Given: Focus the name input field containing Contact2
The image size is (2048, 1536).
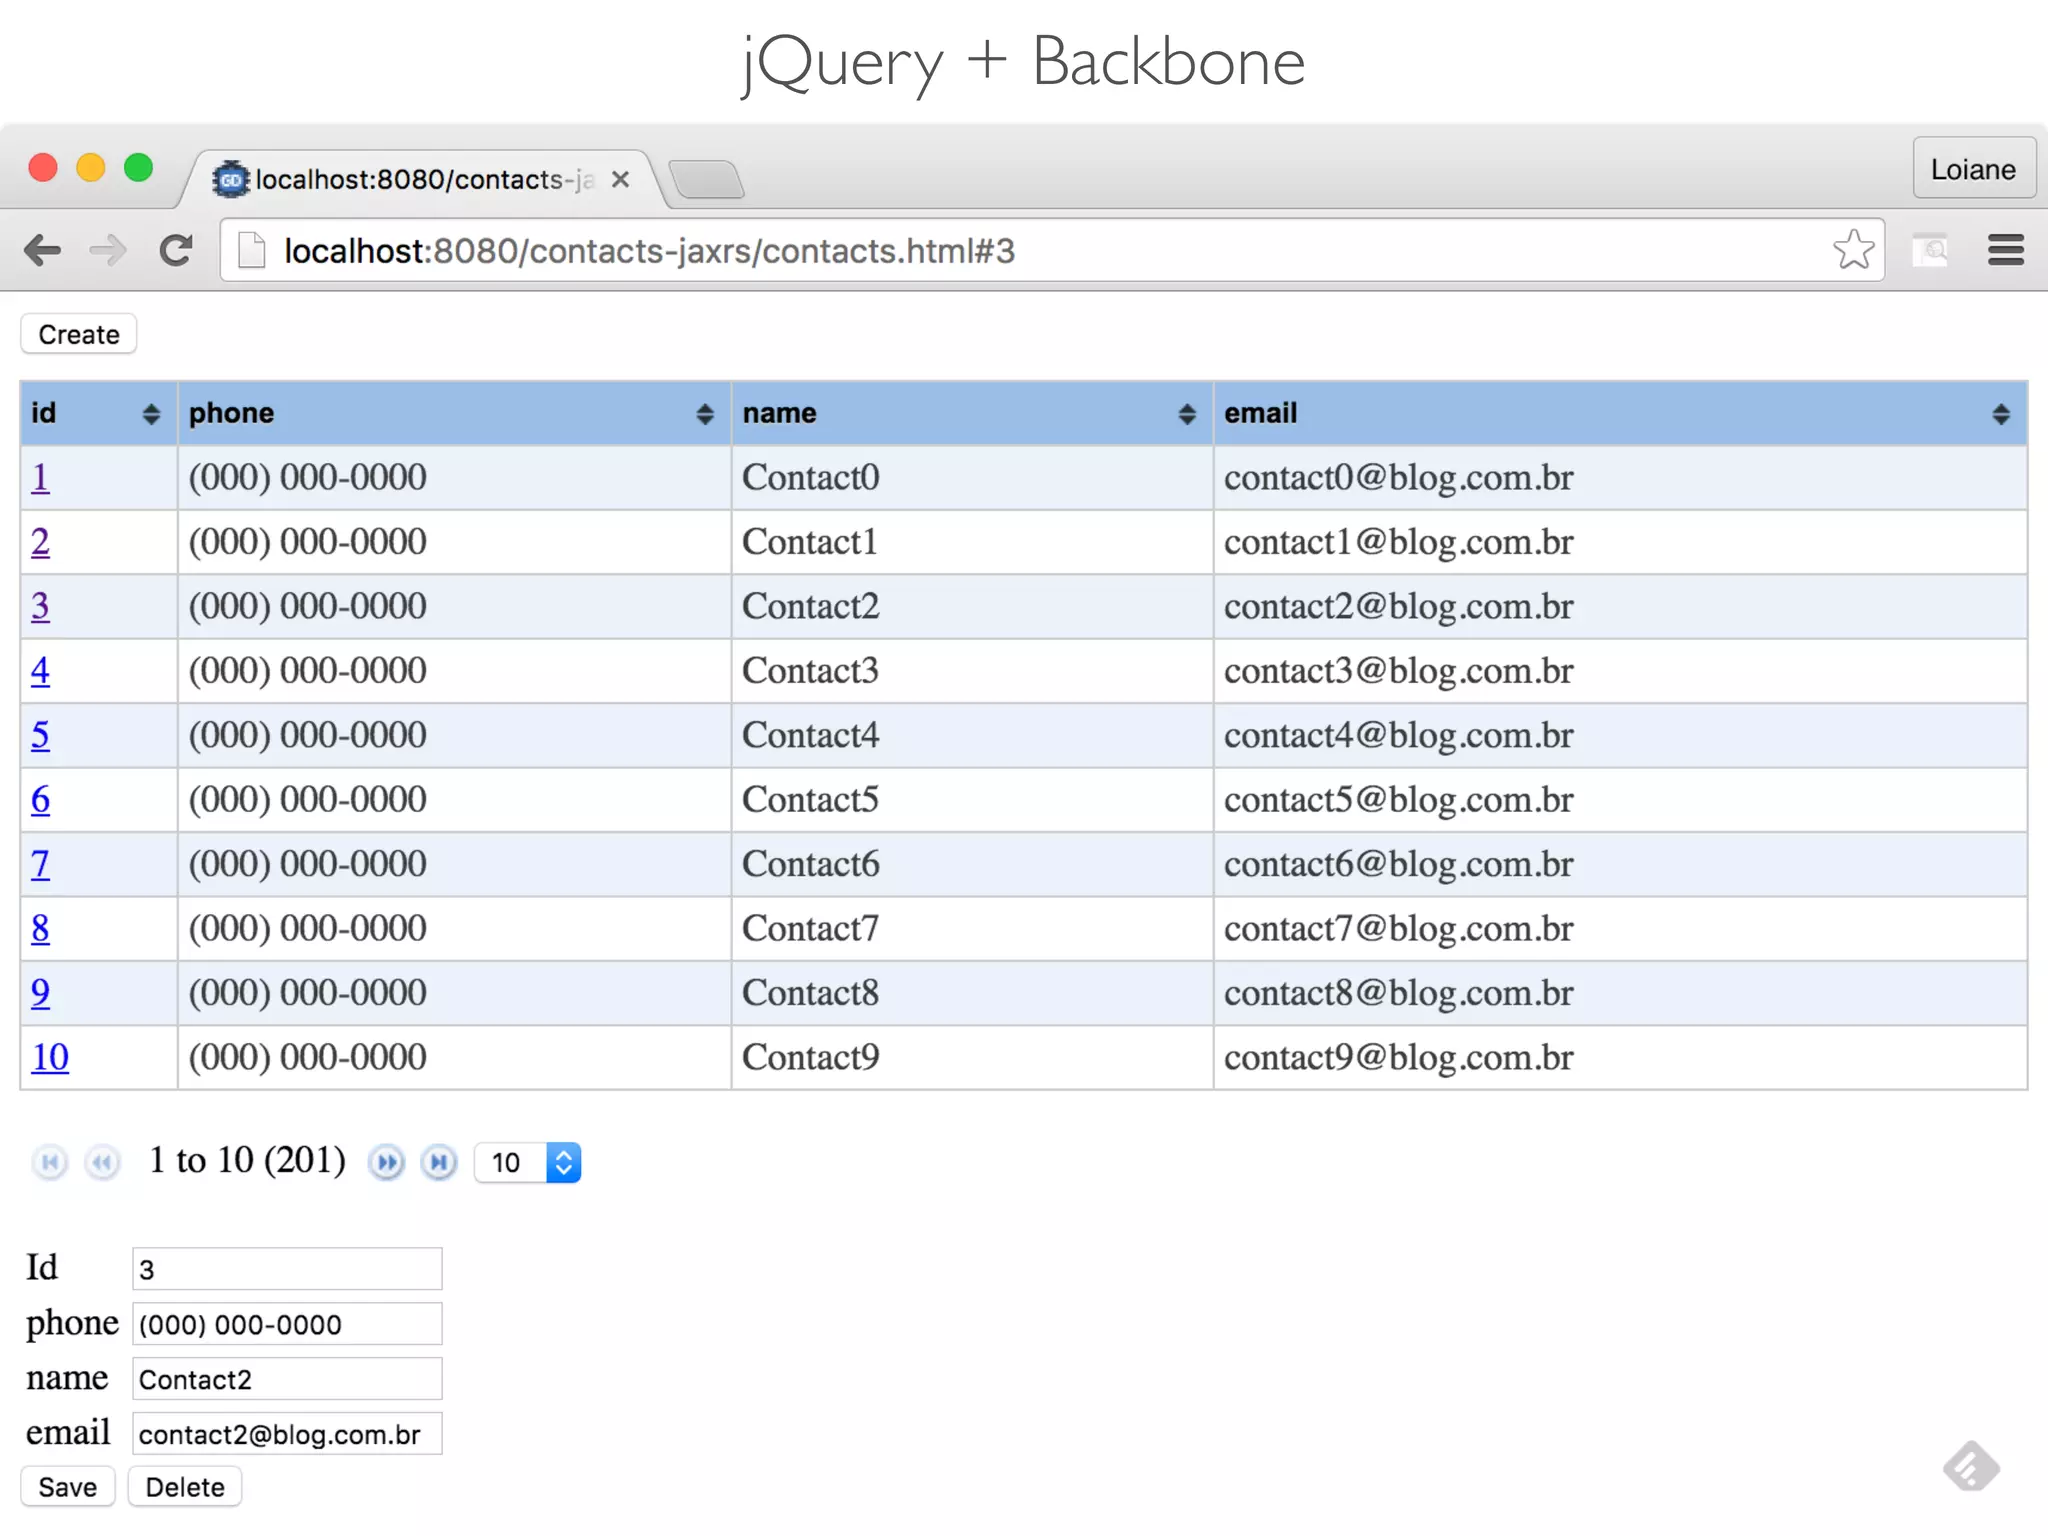Looking at the screenshot, I should 287,1379.
